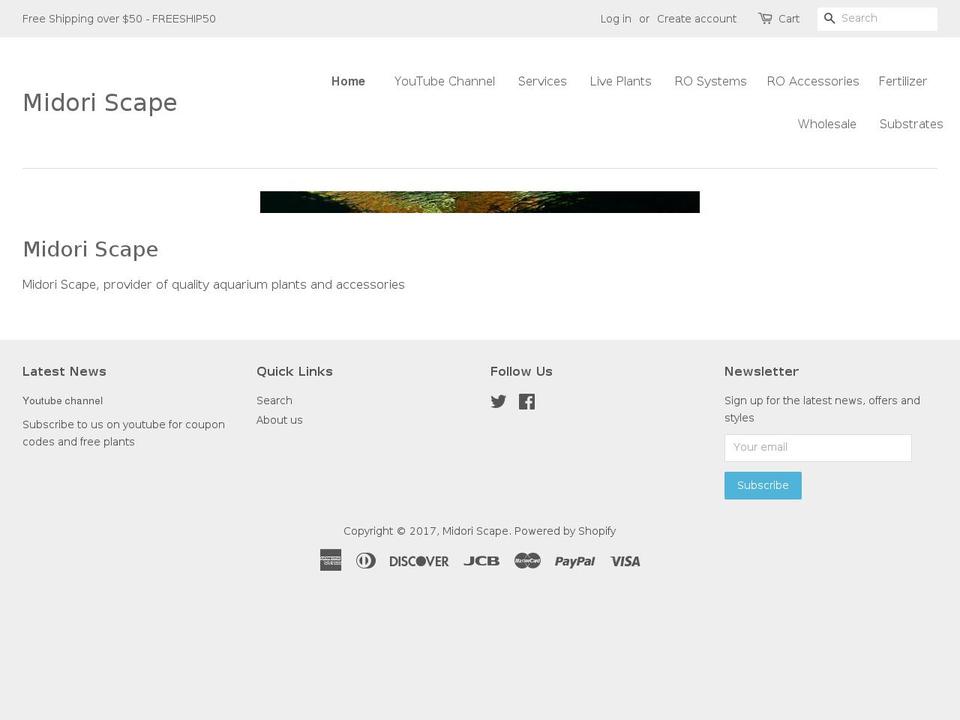Screen dimensions: 960x720
Task: Click Midori Scape link in copyright
Action: click(475, 531)
